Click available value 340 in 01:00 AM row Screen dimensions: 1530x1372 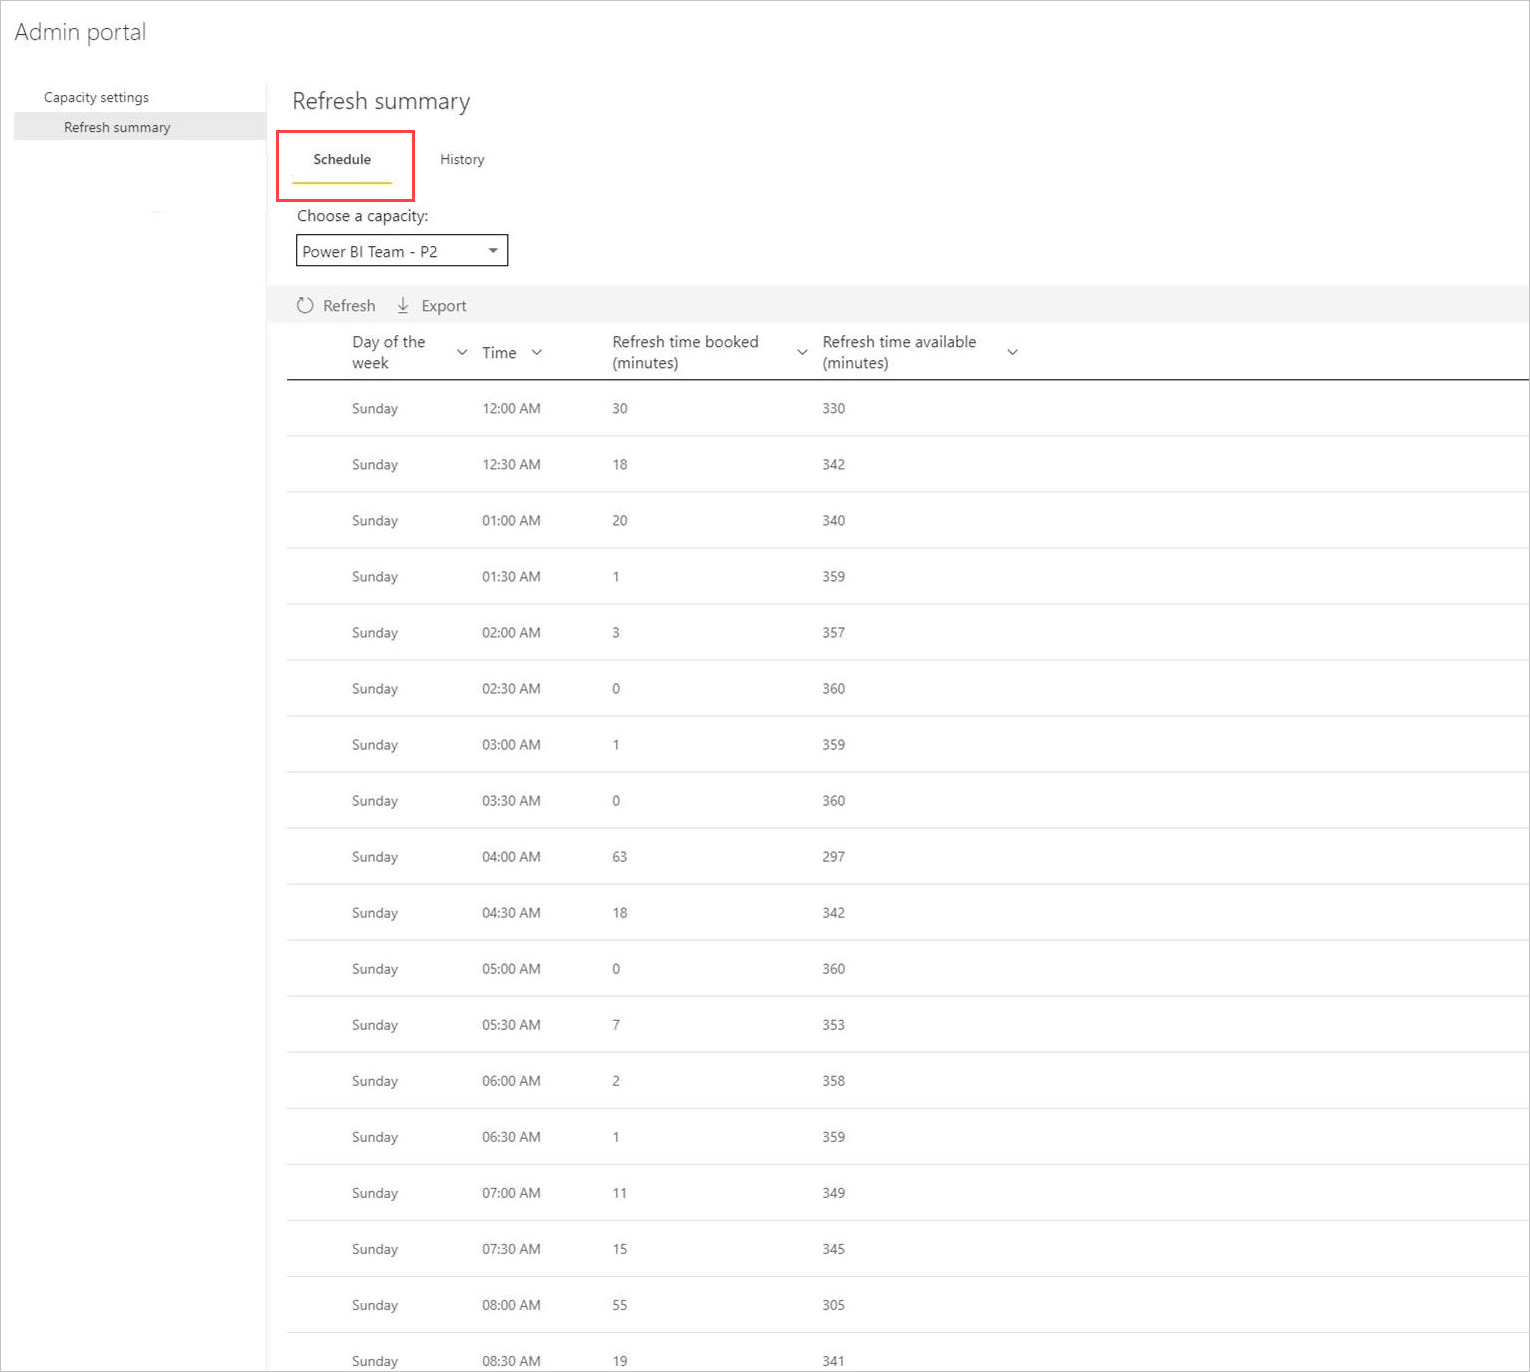pyautogui.click(x=834, y=520)
